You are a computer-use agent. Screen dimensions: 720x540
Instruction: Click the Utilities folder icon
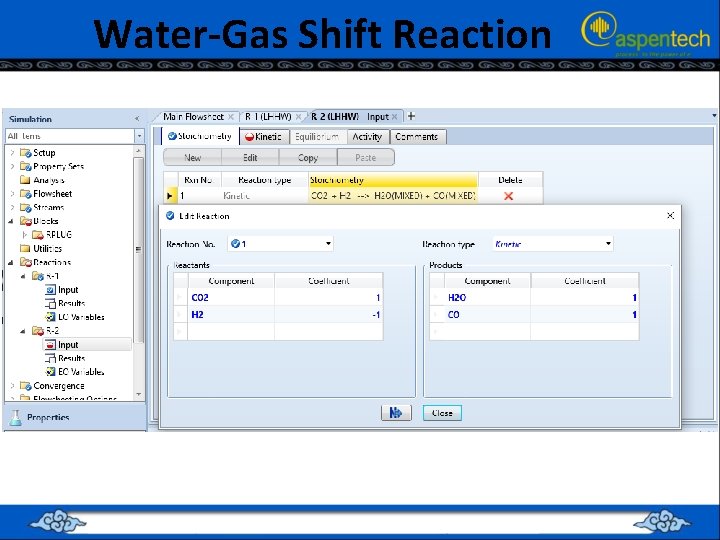[25, 248]
